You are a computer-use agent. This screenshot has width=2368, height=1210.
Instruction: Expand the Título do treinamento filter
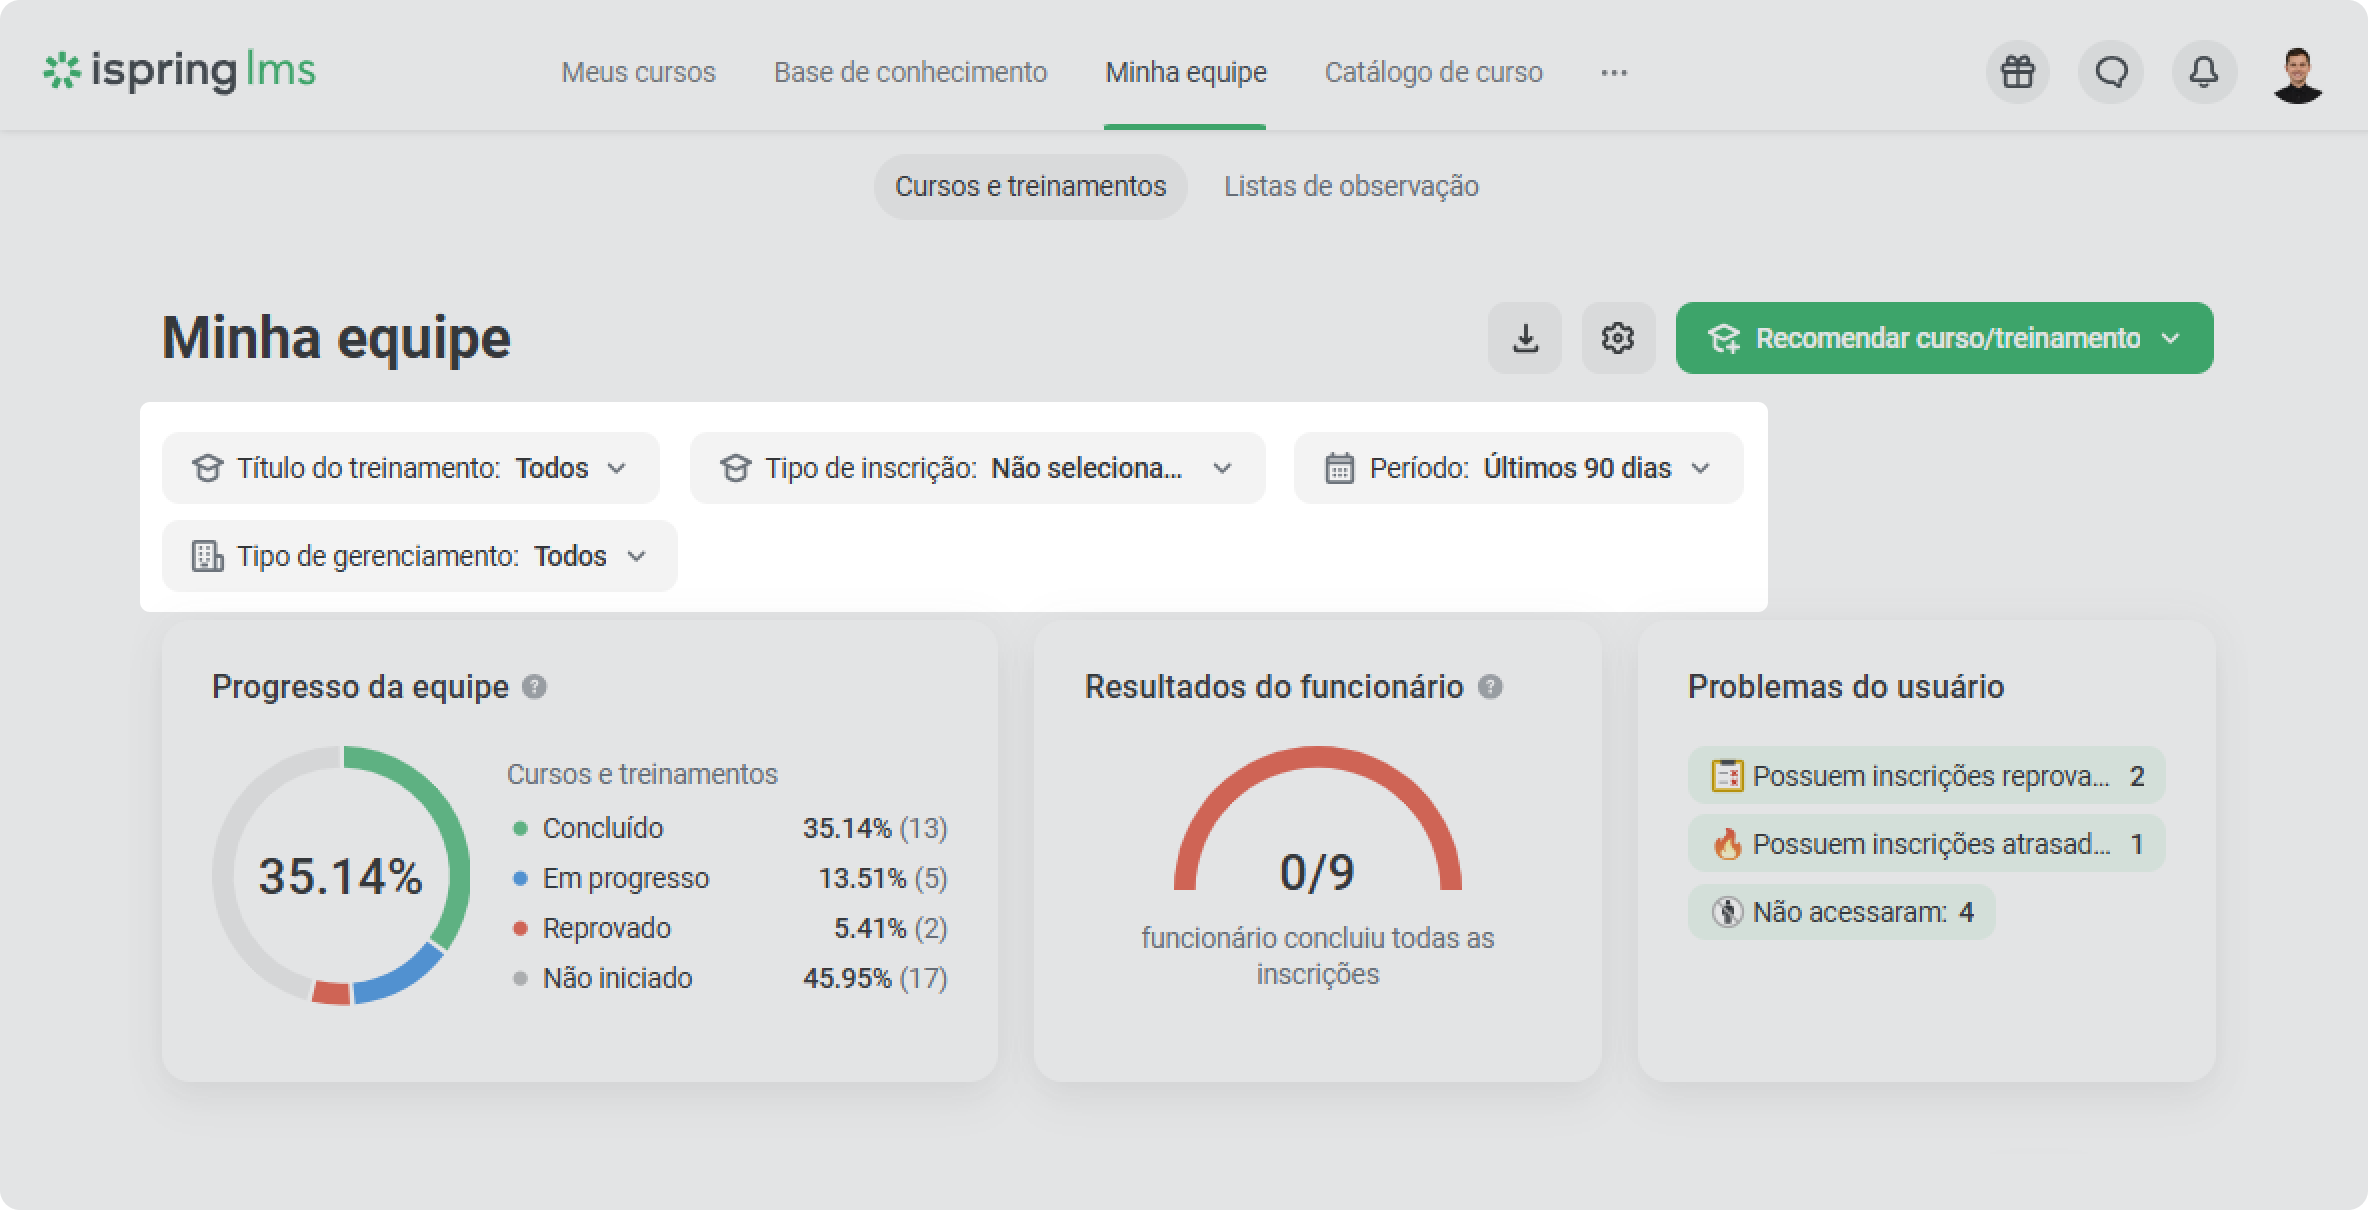coord(411,468)
